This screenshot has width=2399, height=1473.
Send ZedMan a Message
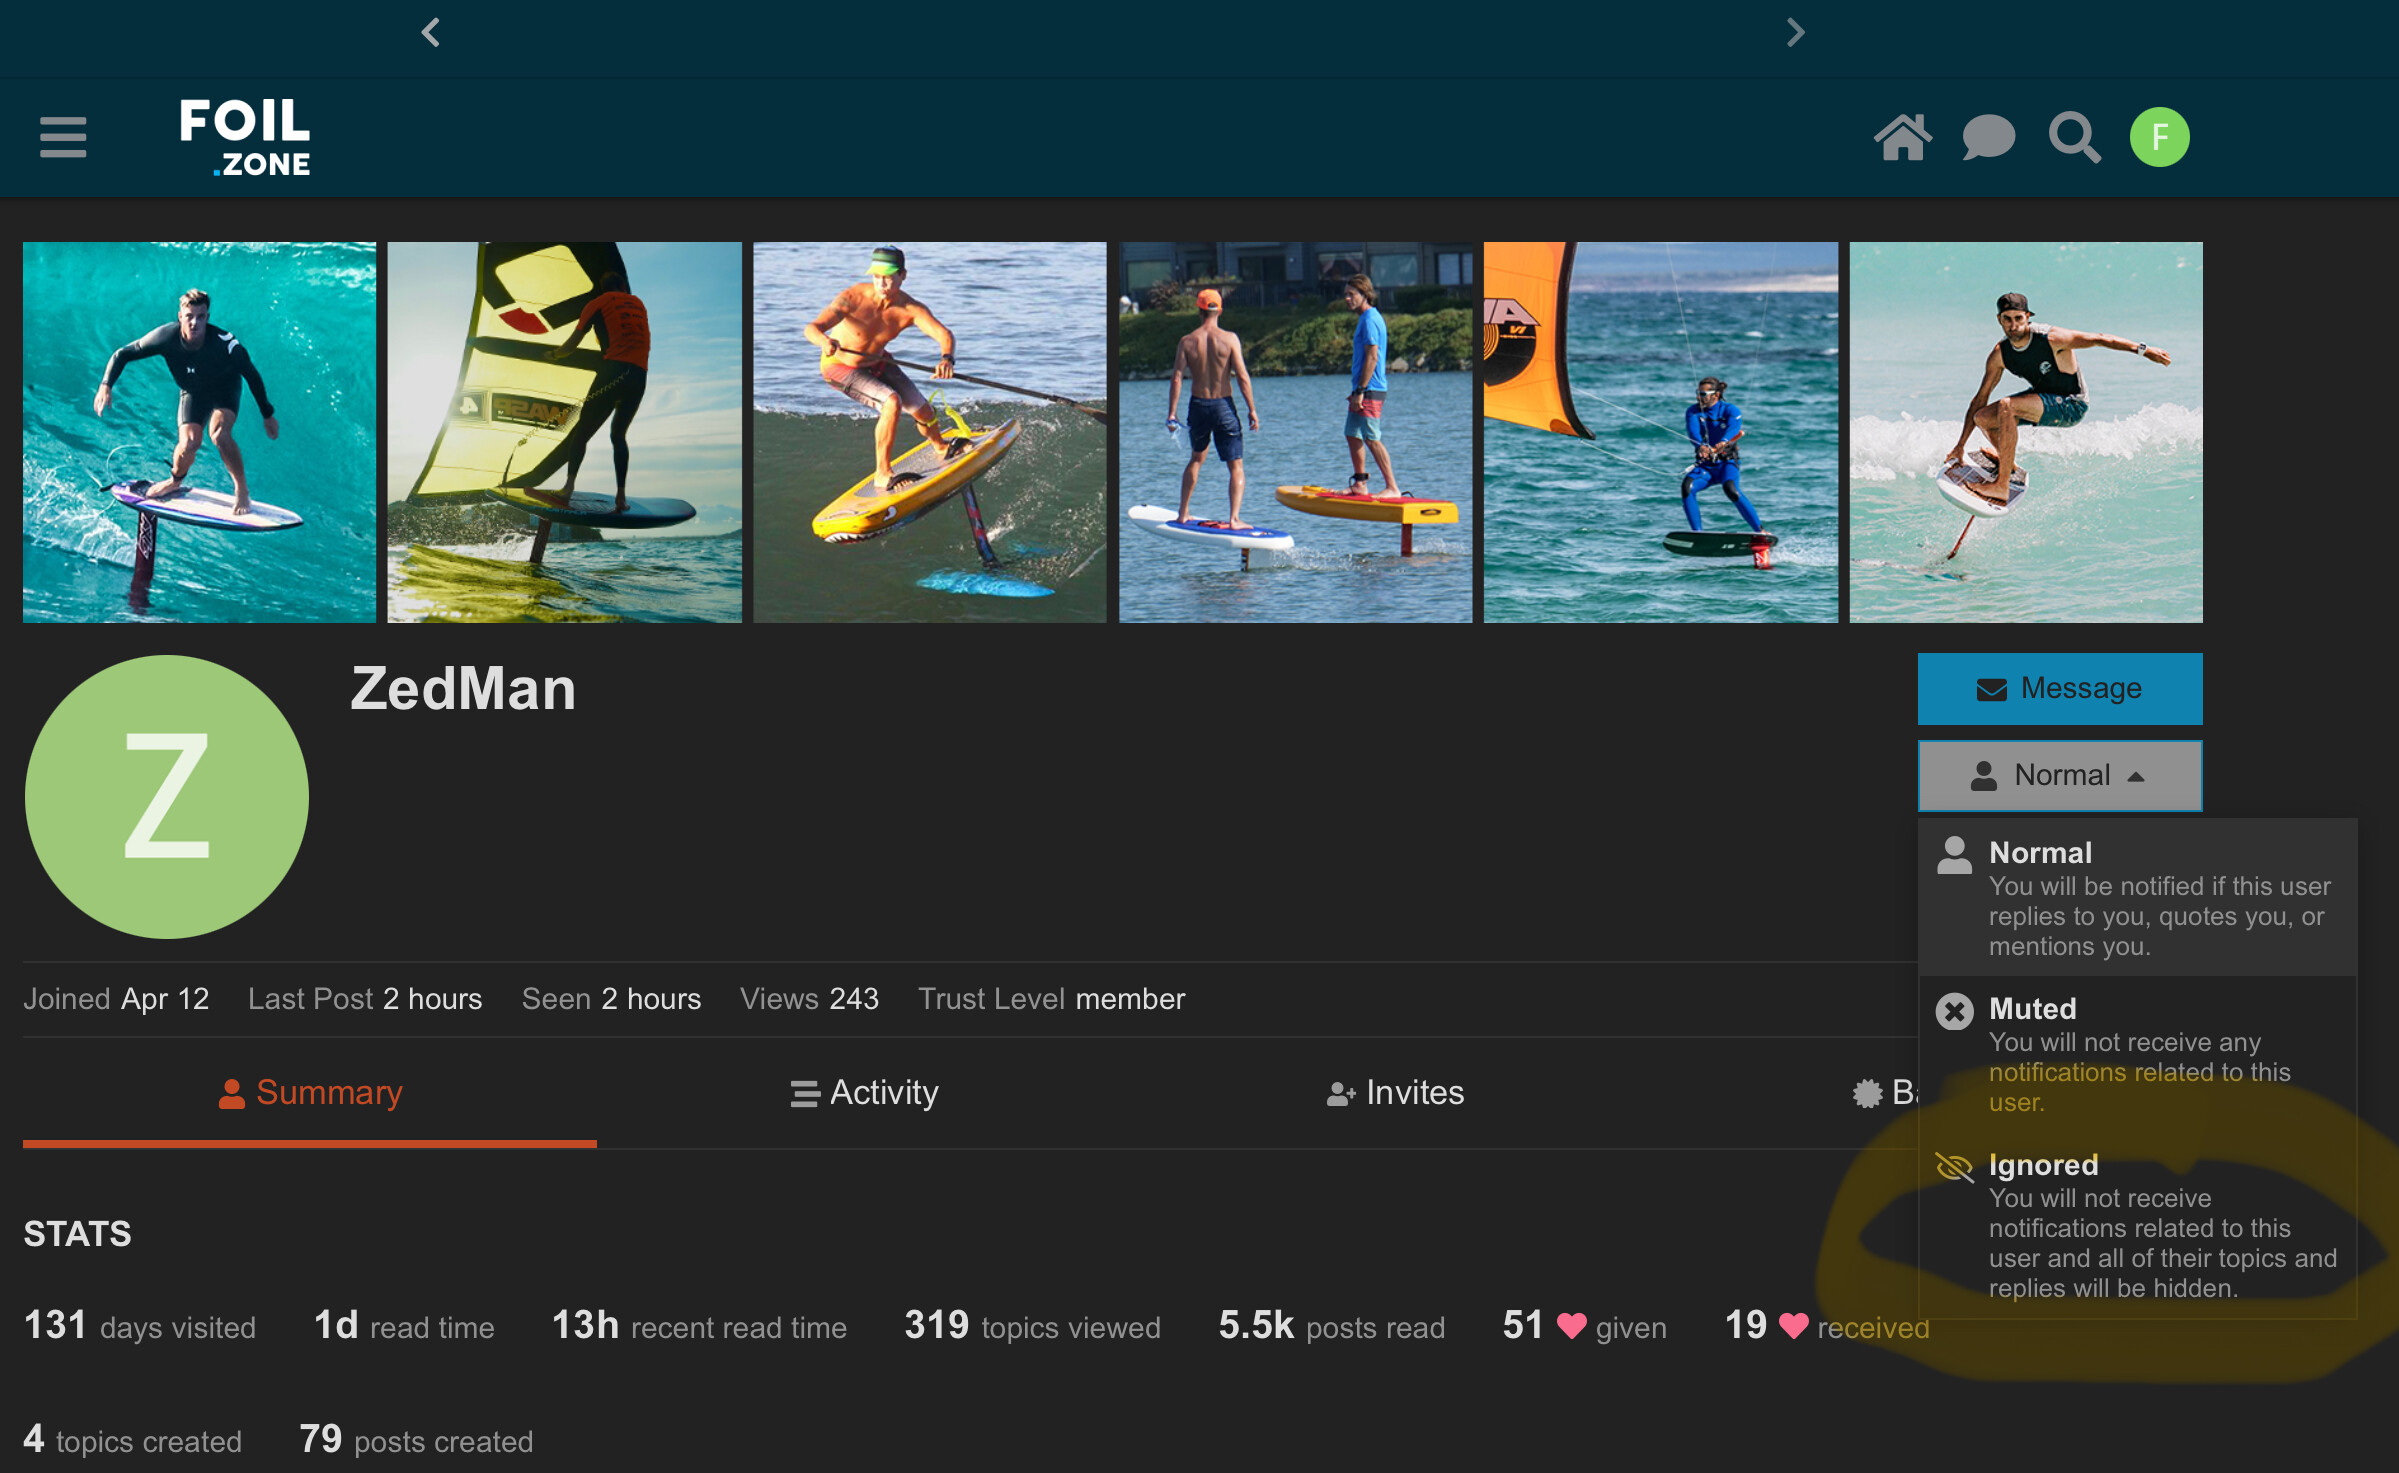(x=2059, y=688)
